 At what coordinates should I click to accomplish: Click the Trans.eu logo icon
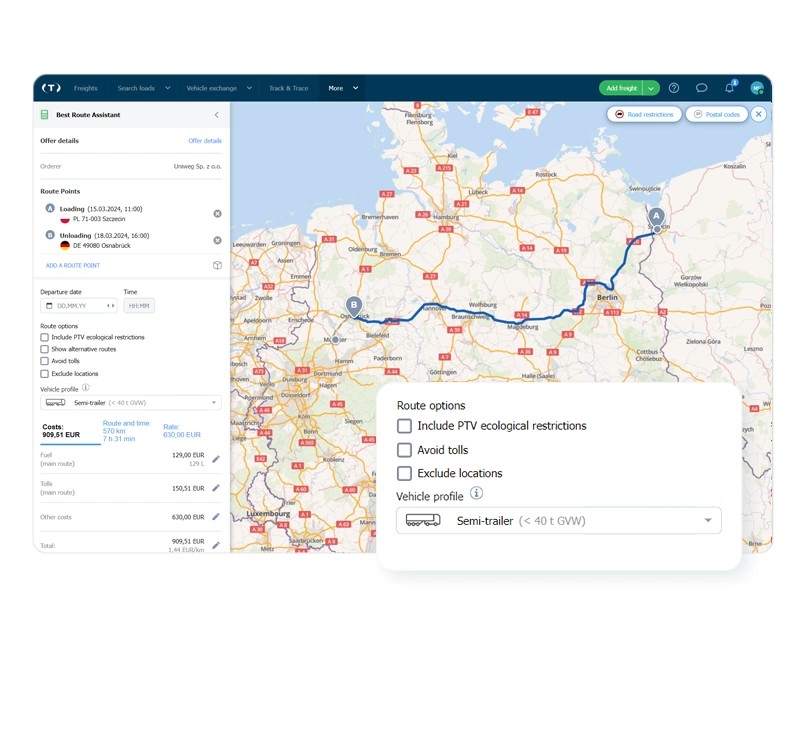(x=51, y=88)
